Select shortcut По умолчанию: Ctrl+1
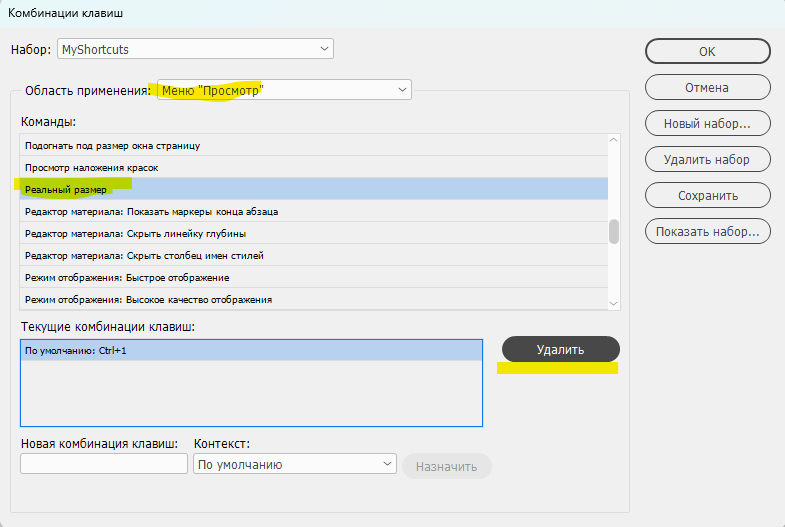This screenshot has width=785, height=527. (x=251, y=350)
